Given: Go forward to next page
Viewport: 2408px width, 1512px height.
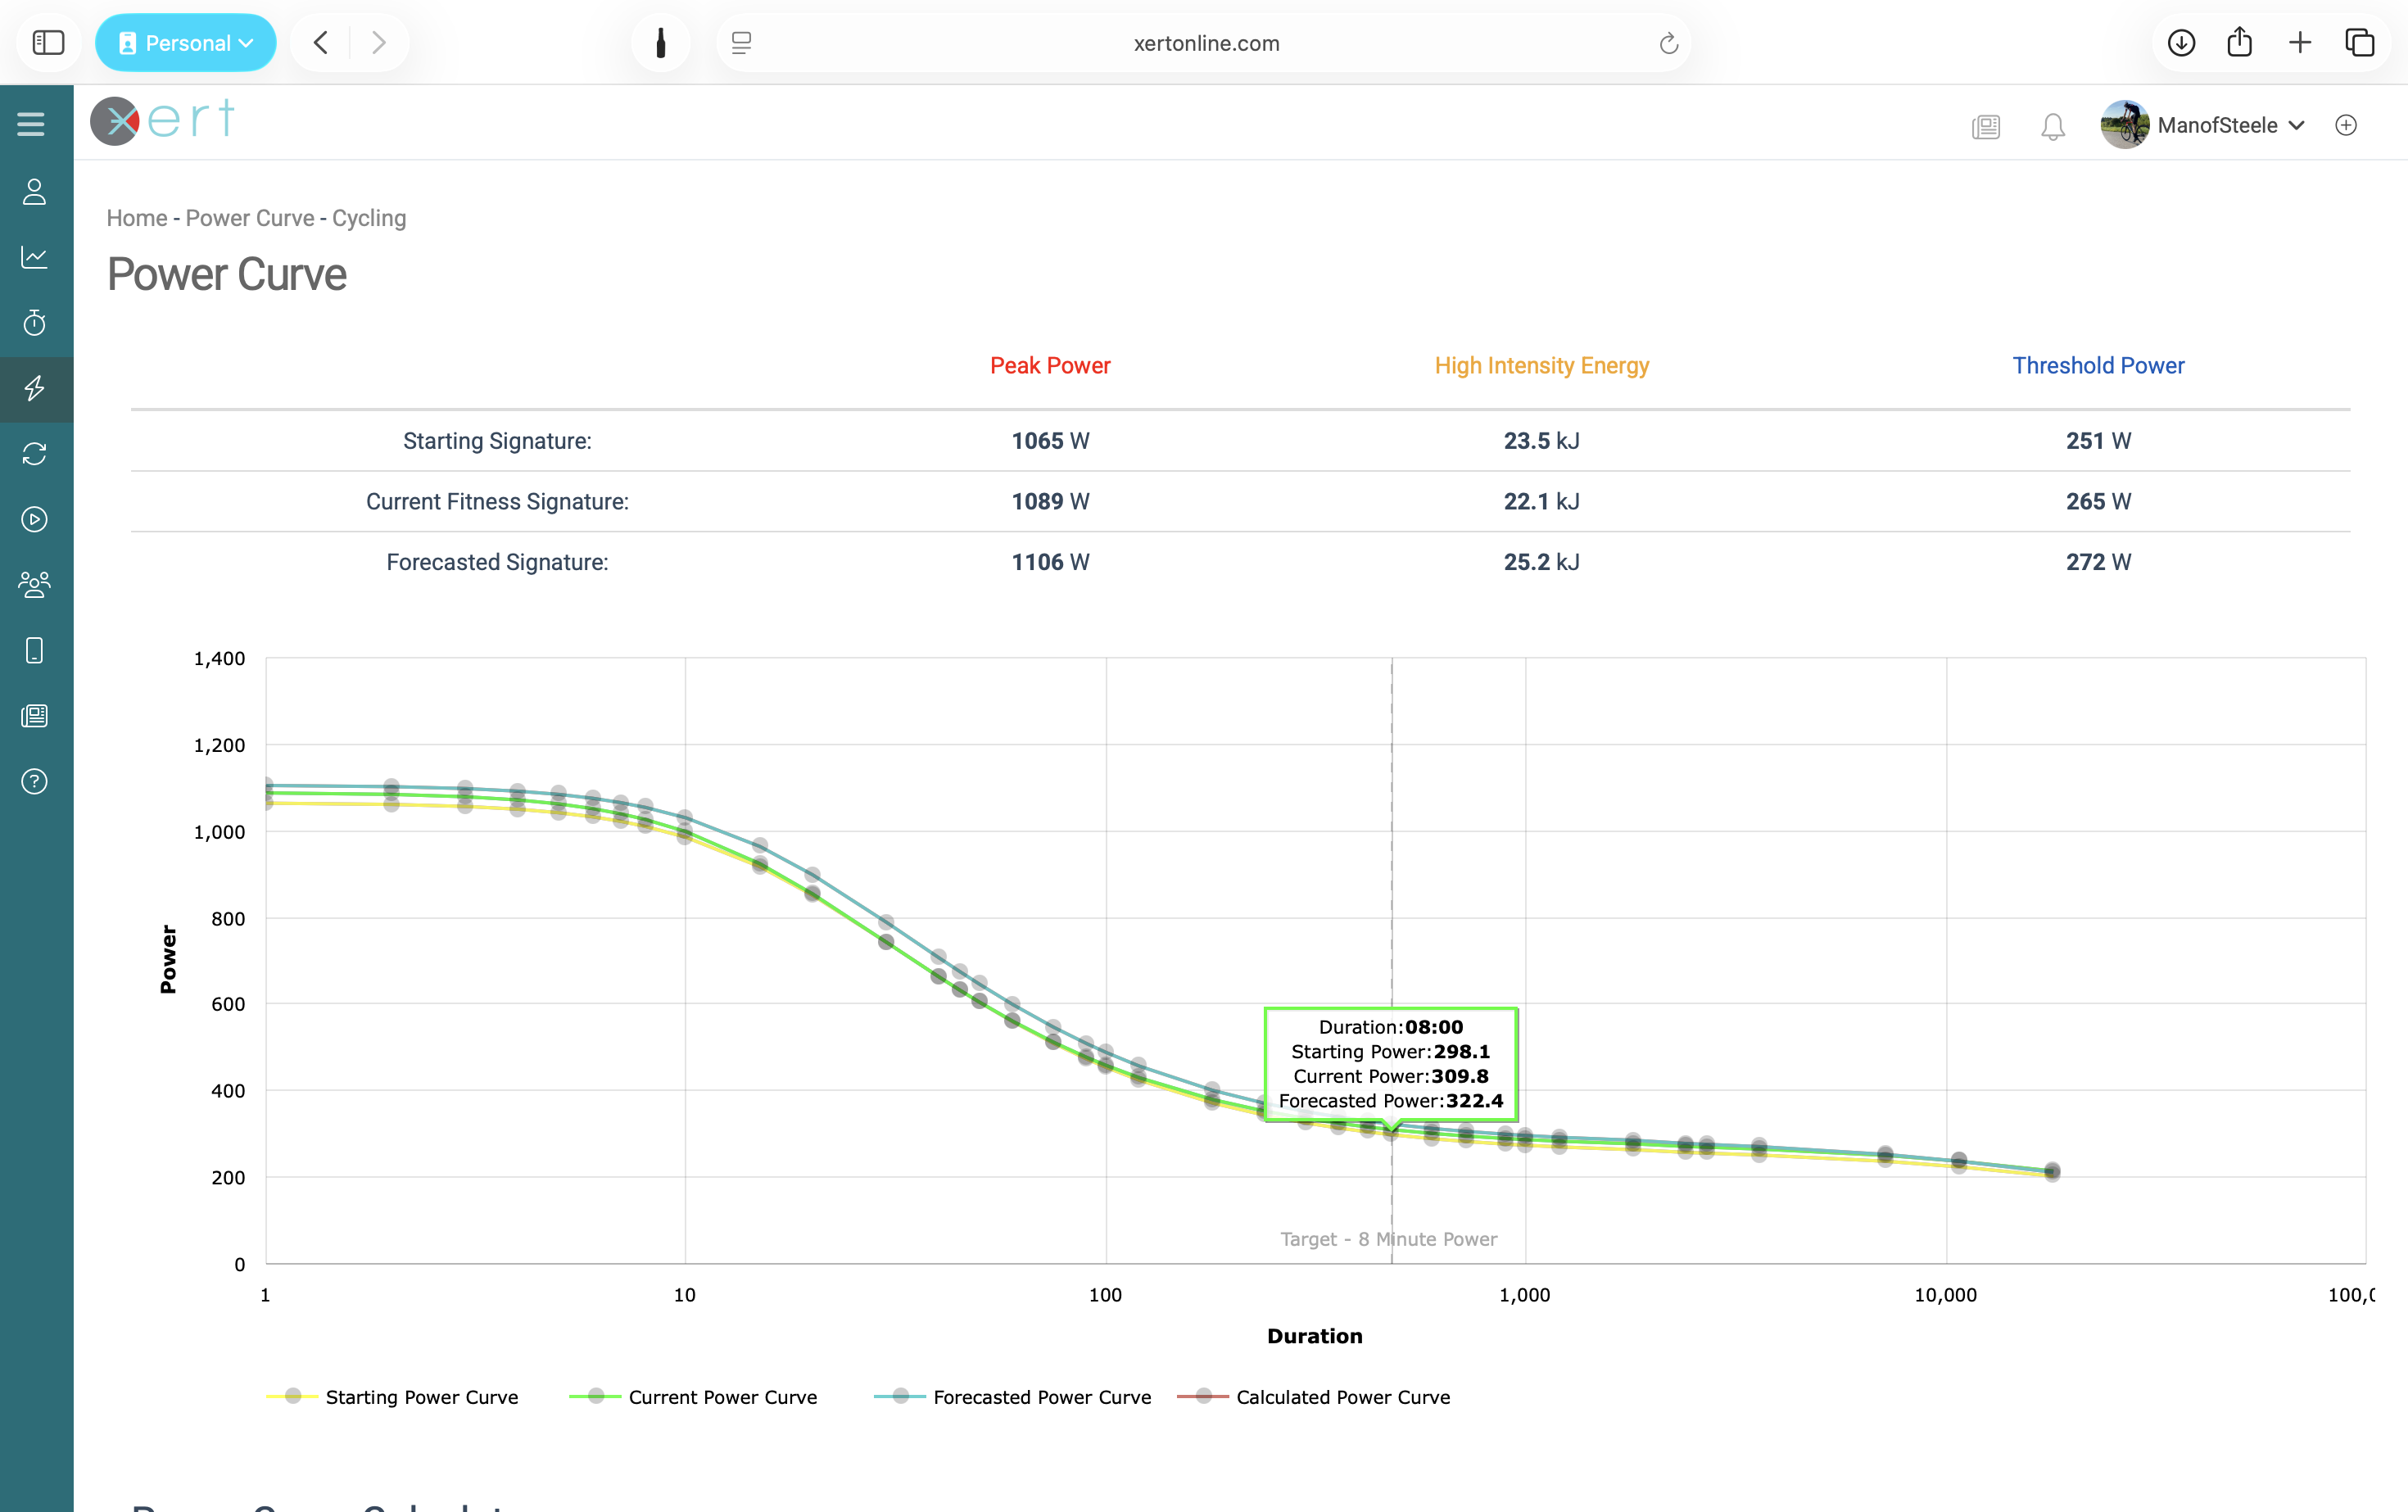Looking at the screenshot, I should 378,43.
